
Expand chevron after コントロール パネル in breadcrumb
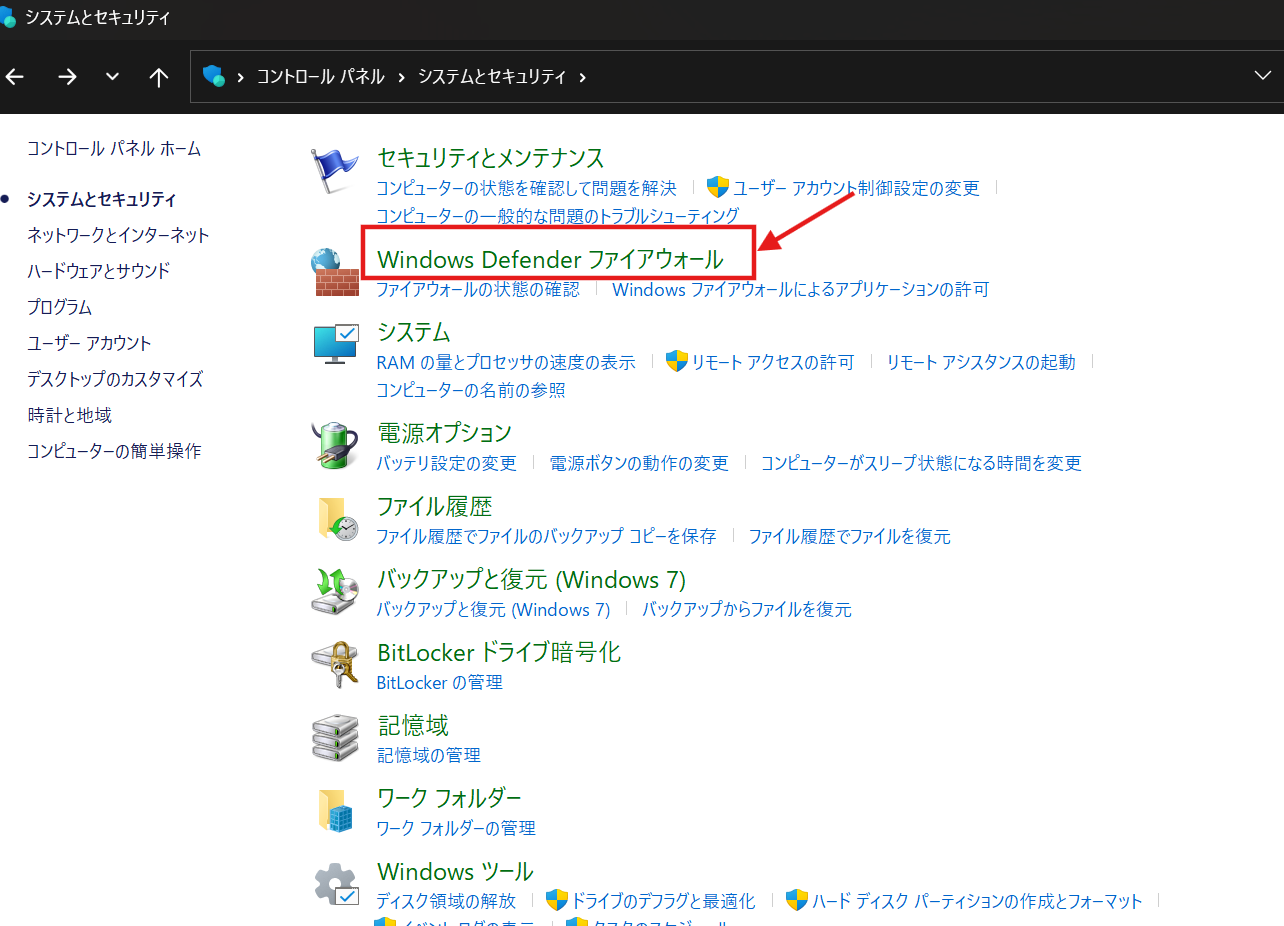(x=401, y=77)
